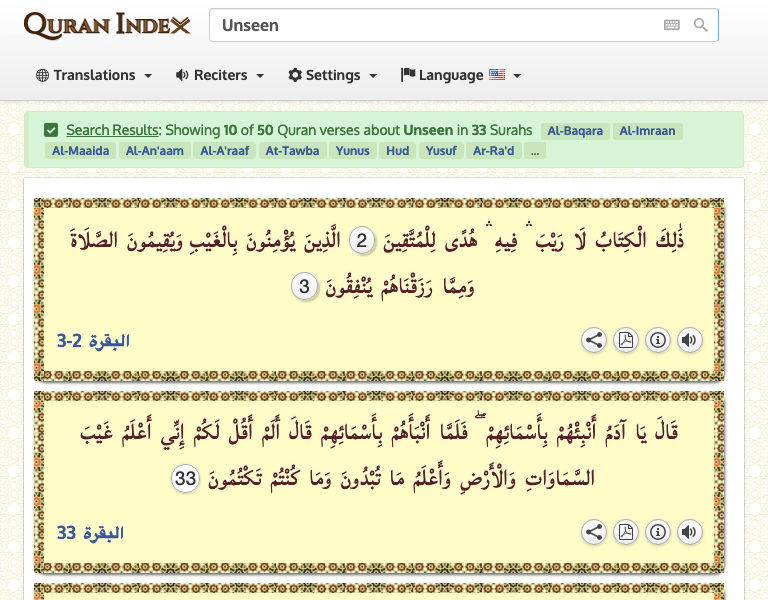768x600 pixels.
Task: Open the Search Results link
Action: 113,130
